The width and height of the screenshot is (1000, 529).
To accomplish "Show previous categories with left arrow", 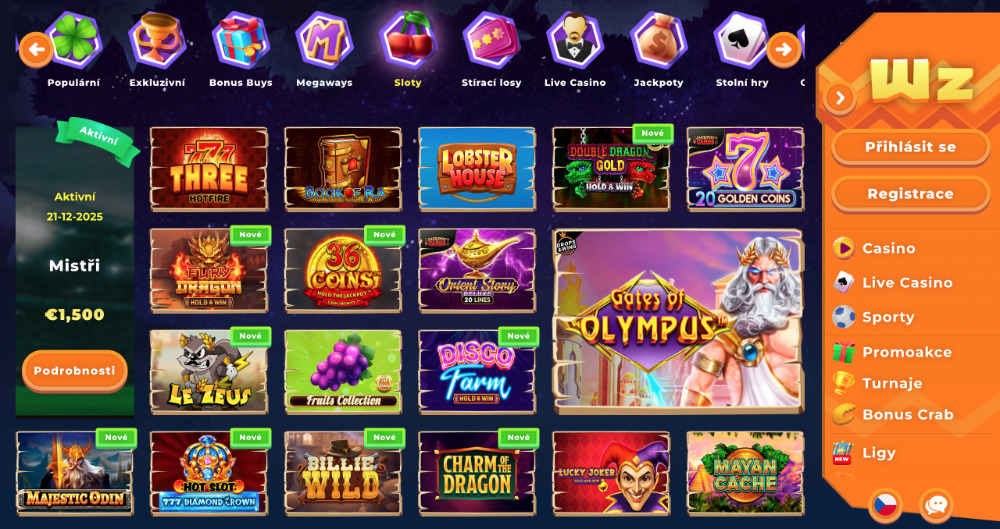I will tap(36, 50).
